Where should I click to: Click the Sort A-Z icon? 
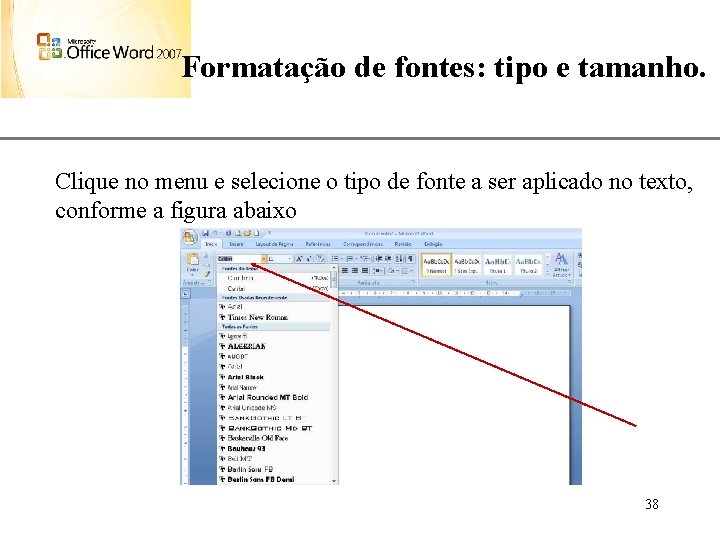click(399, 259)
